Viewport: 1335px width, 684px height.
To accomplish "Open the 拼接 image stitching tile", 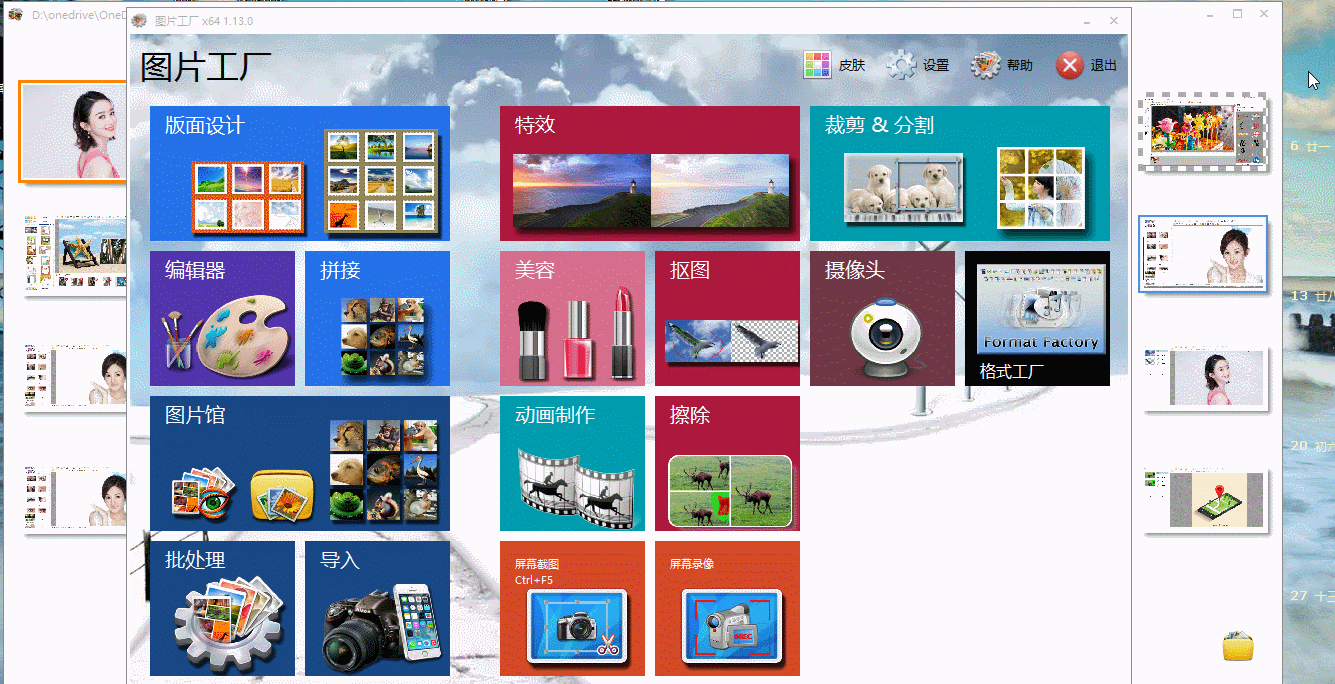I will 377,318.
